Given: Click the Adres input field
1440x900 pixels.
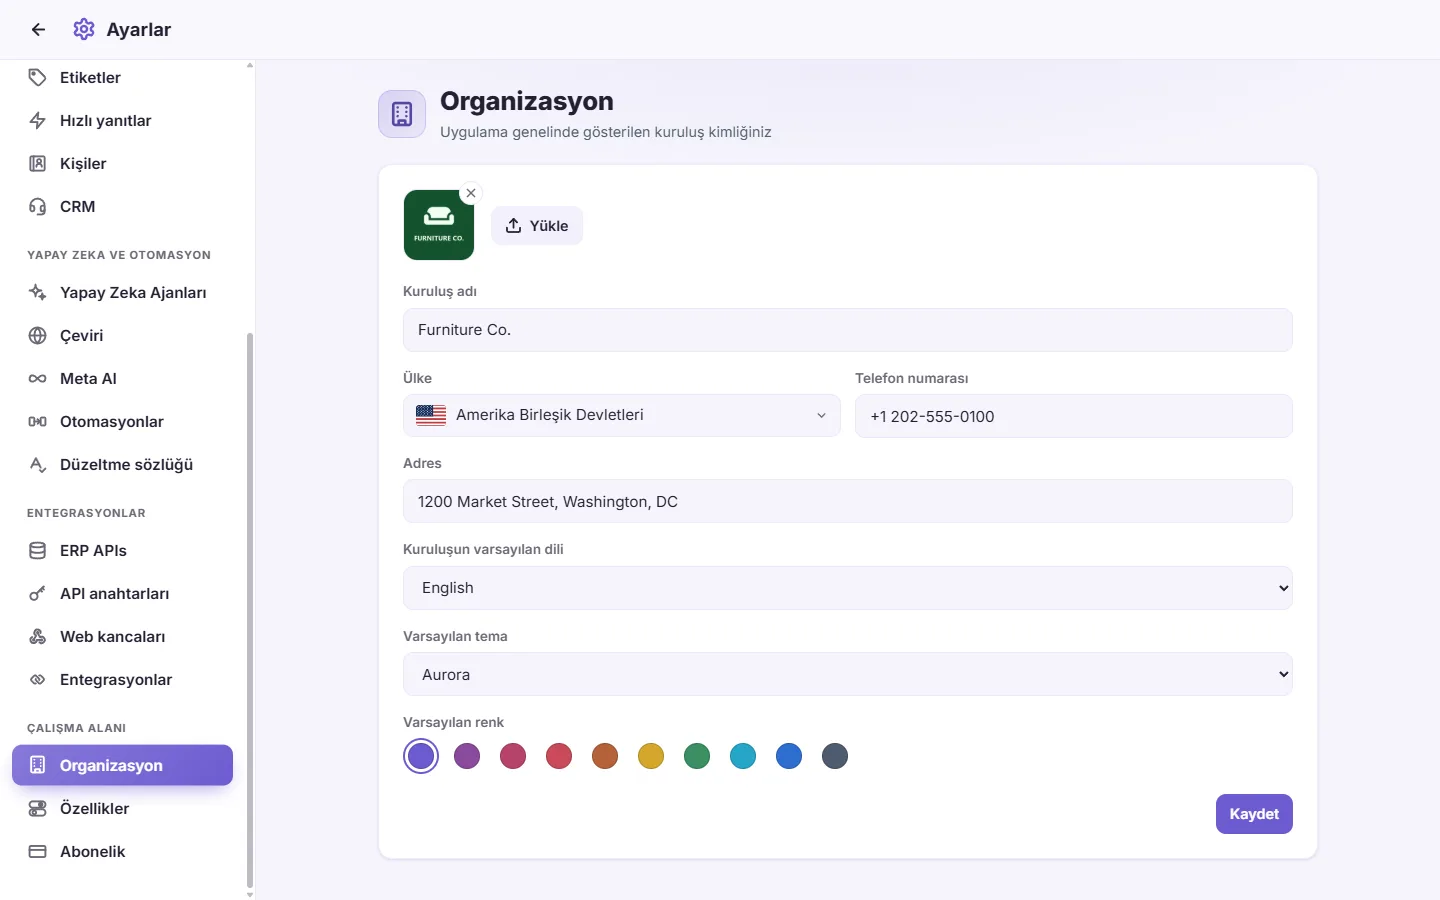Looking at the screenshot, I should click(848, 502).
